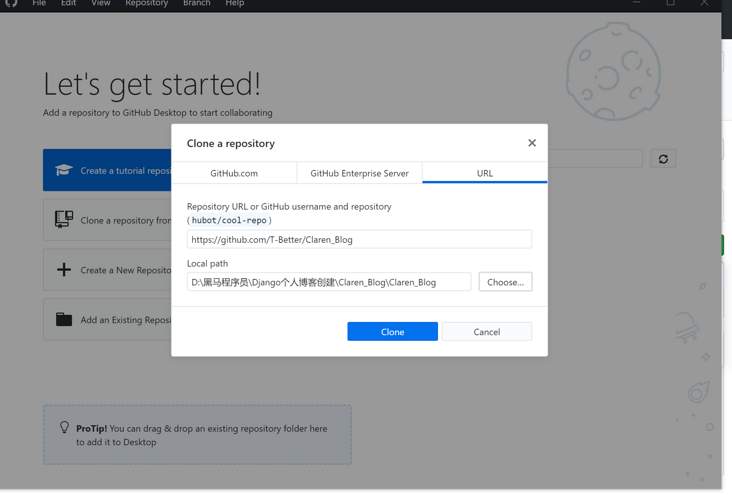Click the 'Add a repository to GitHub Desktop' subtitle

point(158,113)
